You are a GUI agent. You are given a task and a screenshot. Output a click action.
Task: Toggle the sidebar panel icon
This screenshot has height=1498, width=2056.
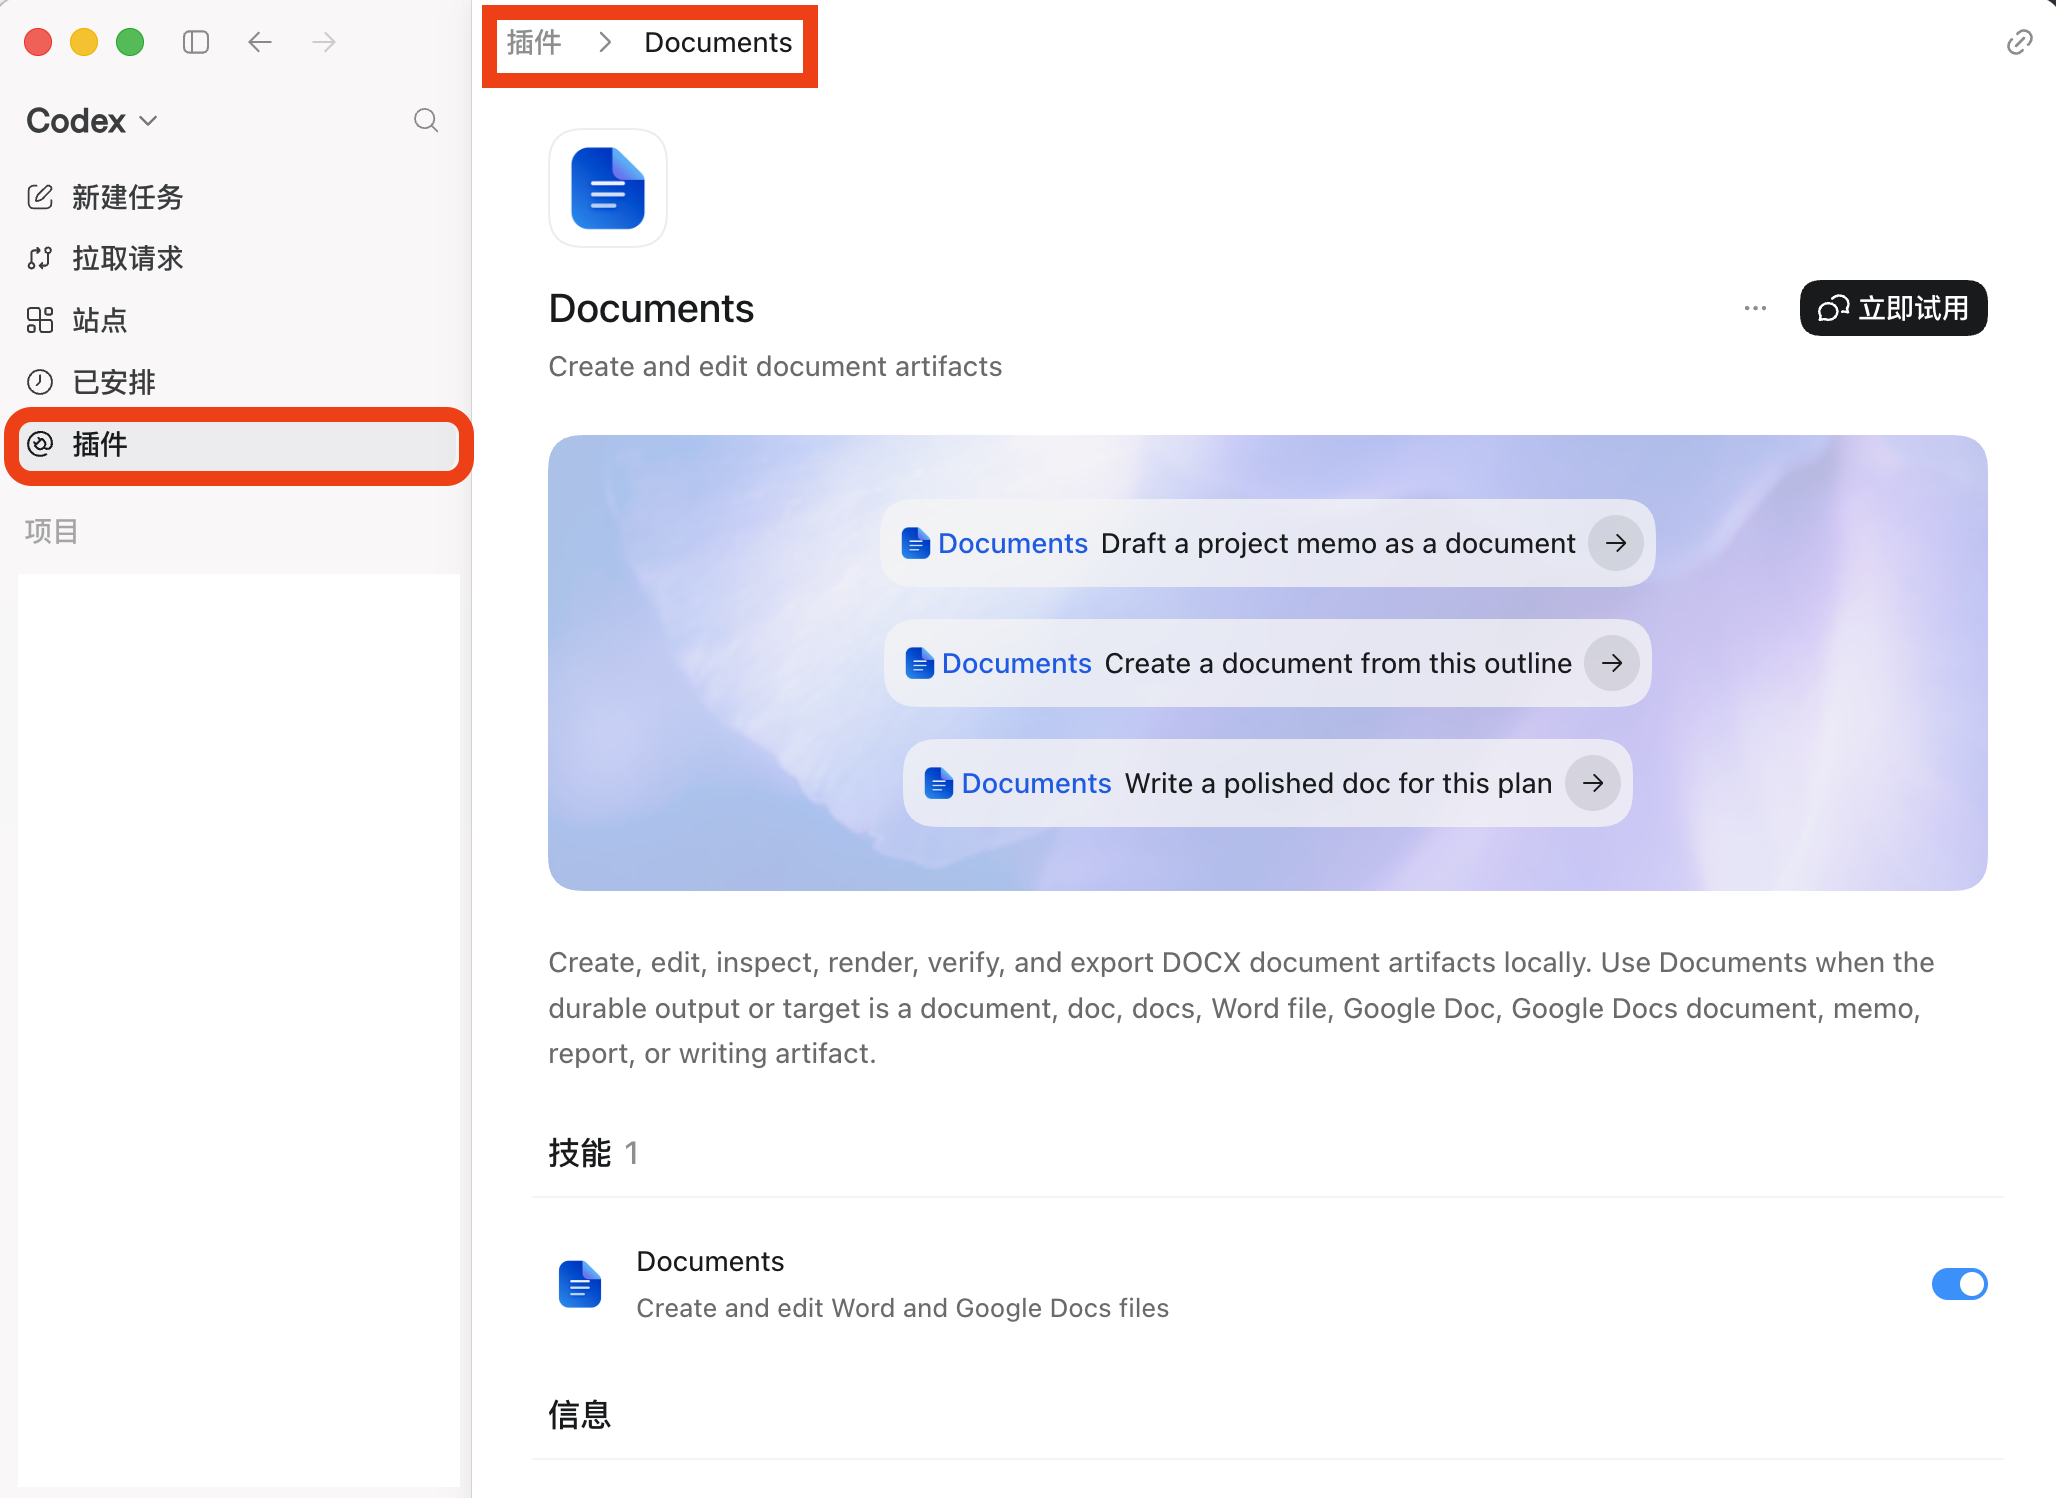[196, 42]
